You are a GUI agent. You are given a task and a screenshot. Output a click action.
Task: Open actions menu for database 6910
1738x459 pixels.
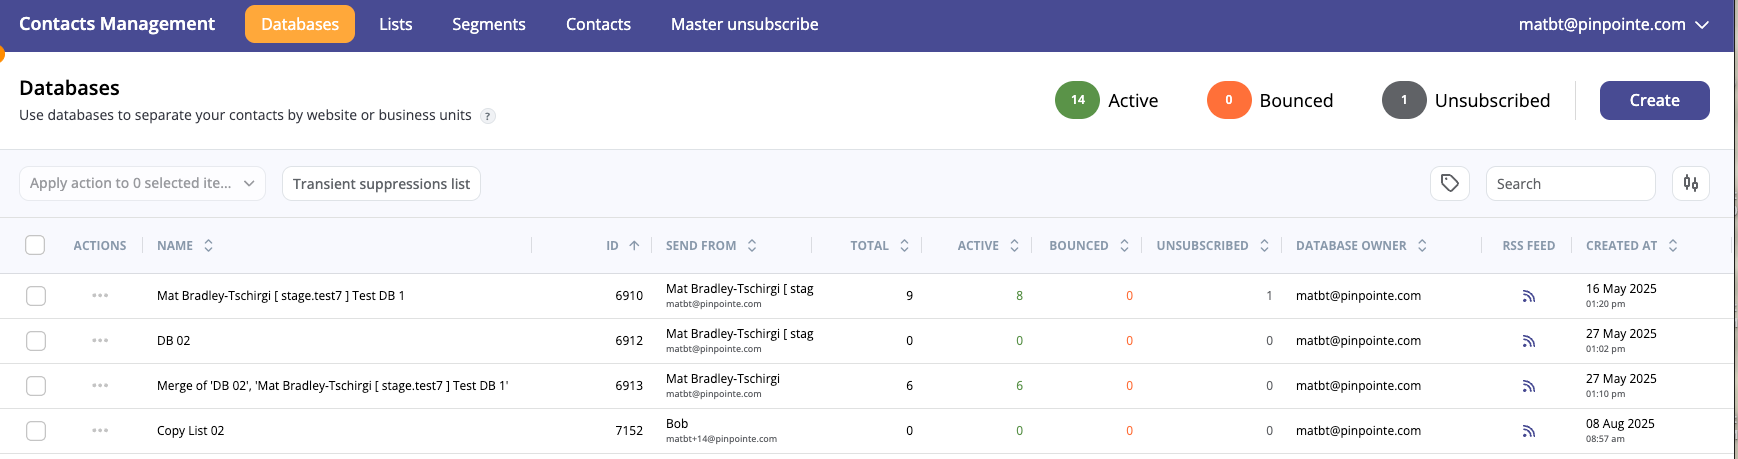(x=100, y=296)
